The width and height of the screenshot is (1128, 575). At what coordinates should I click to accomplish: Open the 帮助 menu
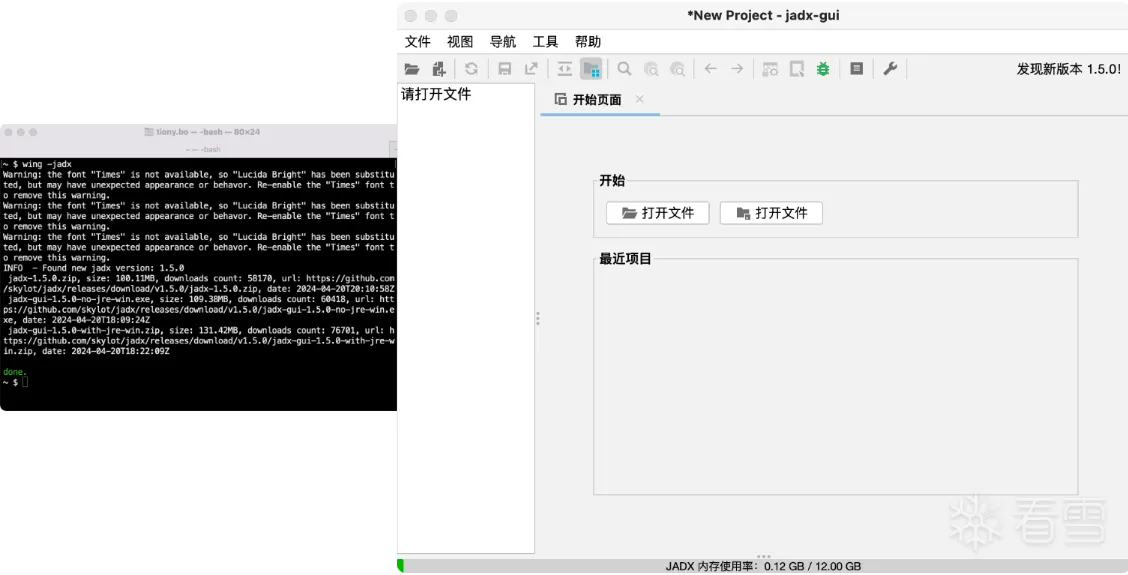(x=588, y=42)
